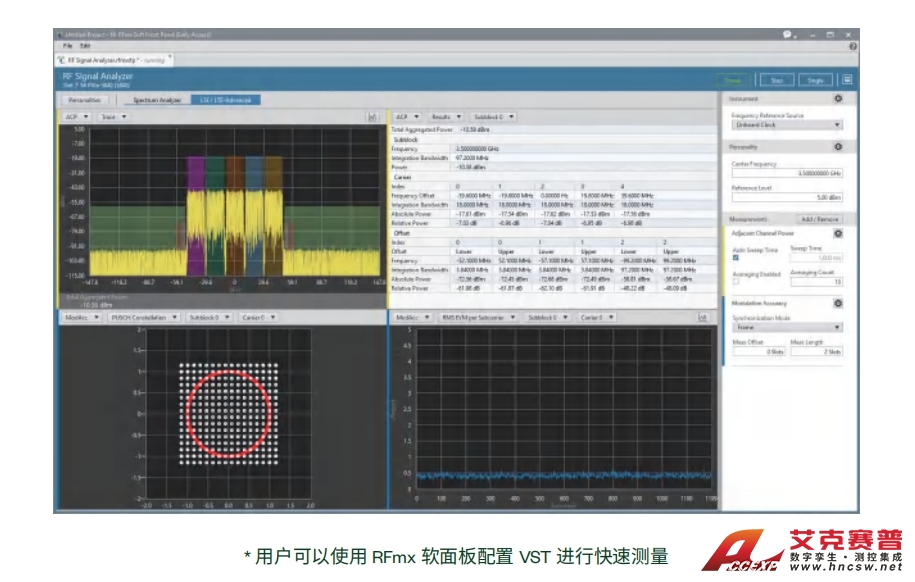Click the Personalities button
Viewport: 915px width, 582px height.
point(84,100)
